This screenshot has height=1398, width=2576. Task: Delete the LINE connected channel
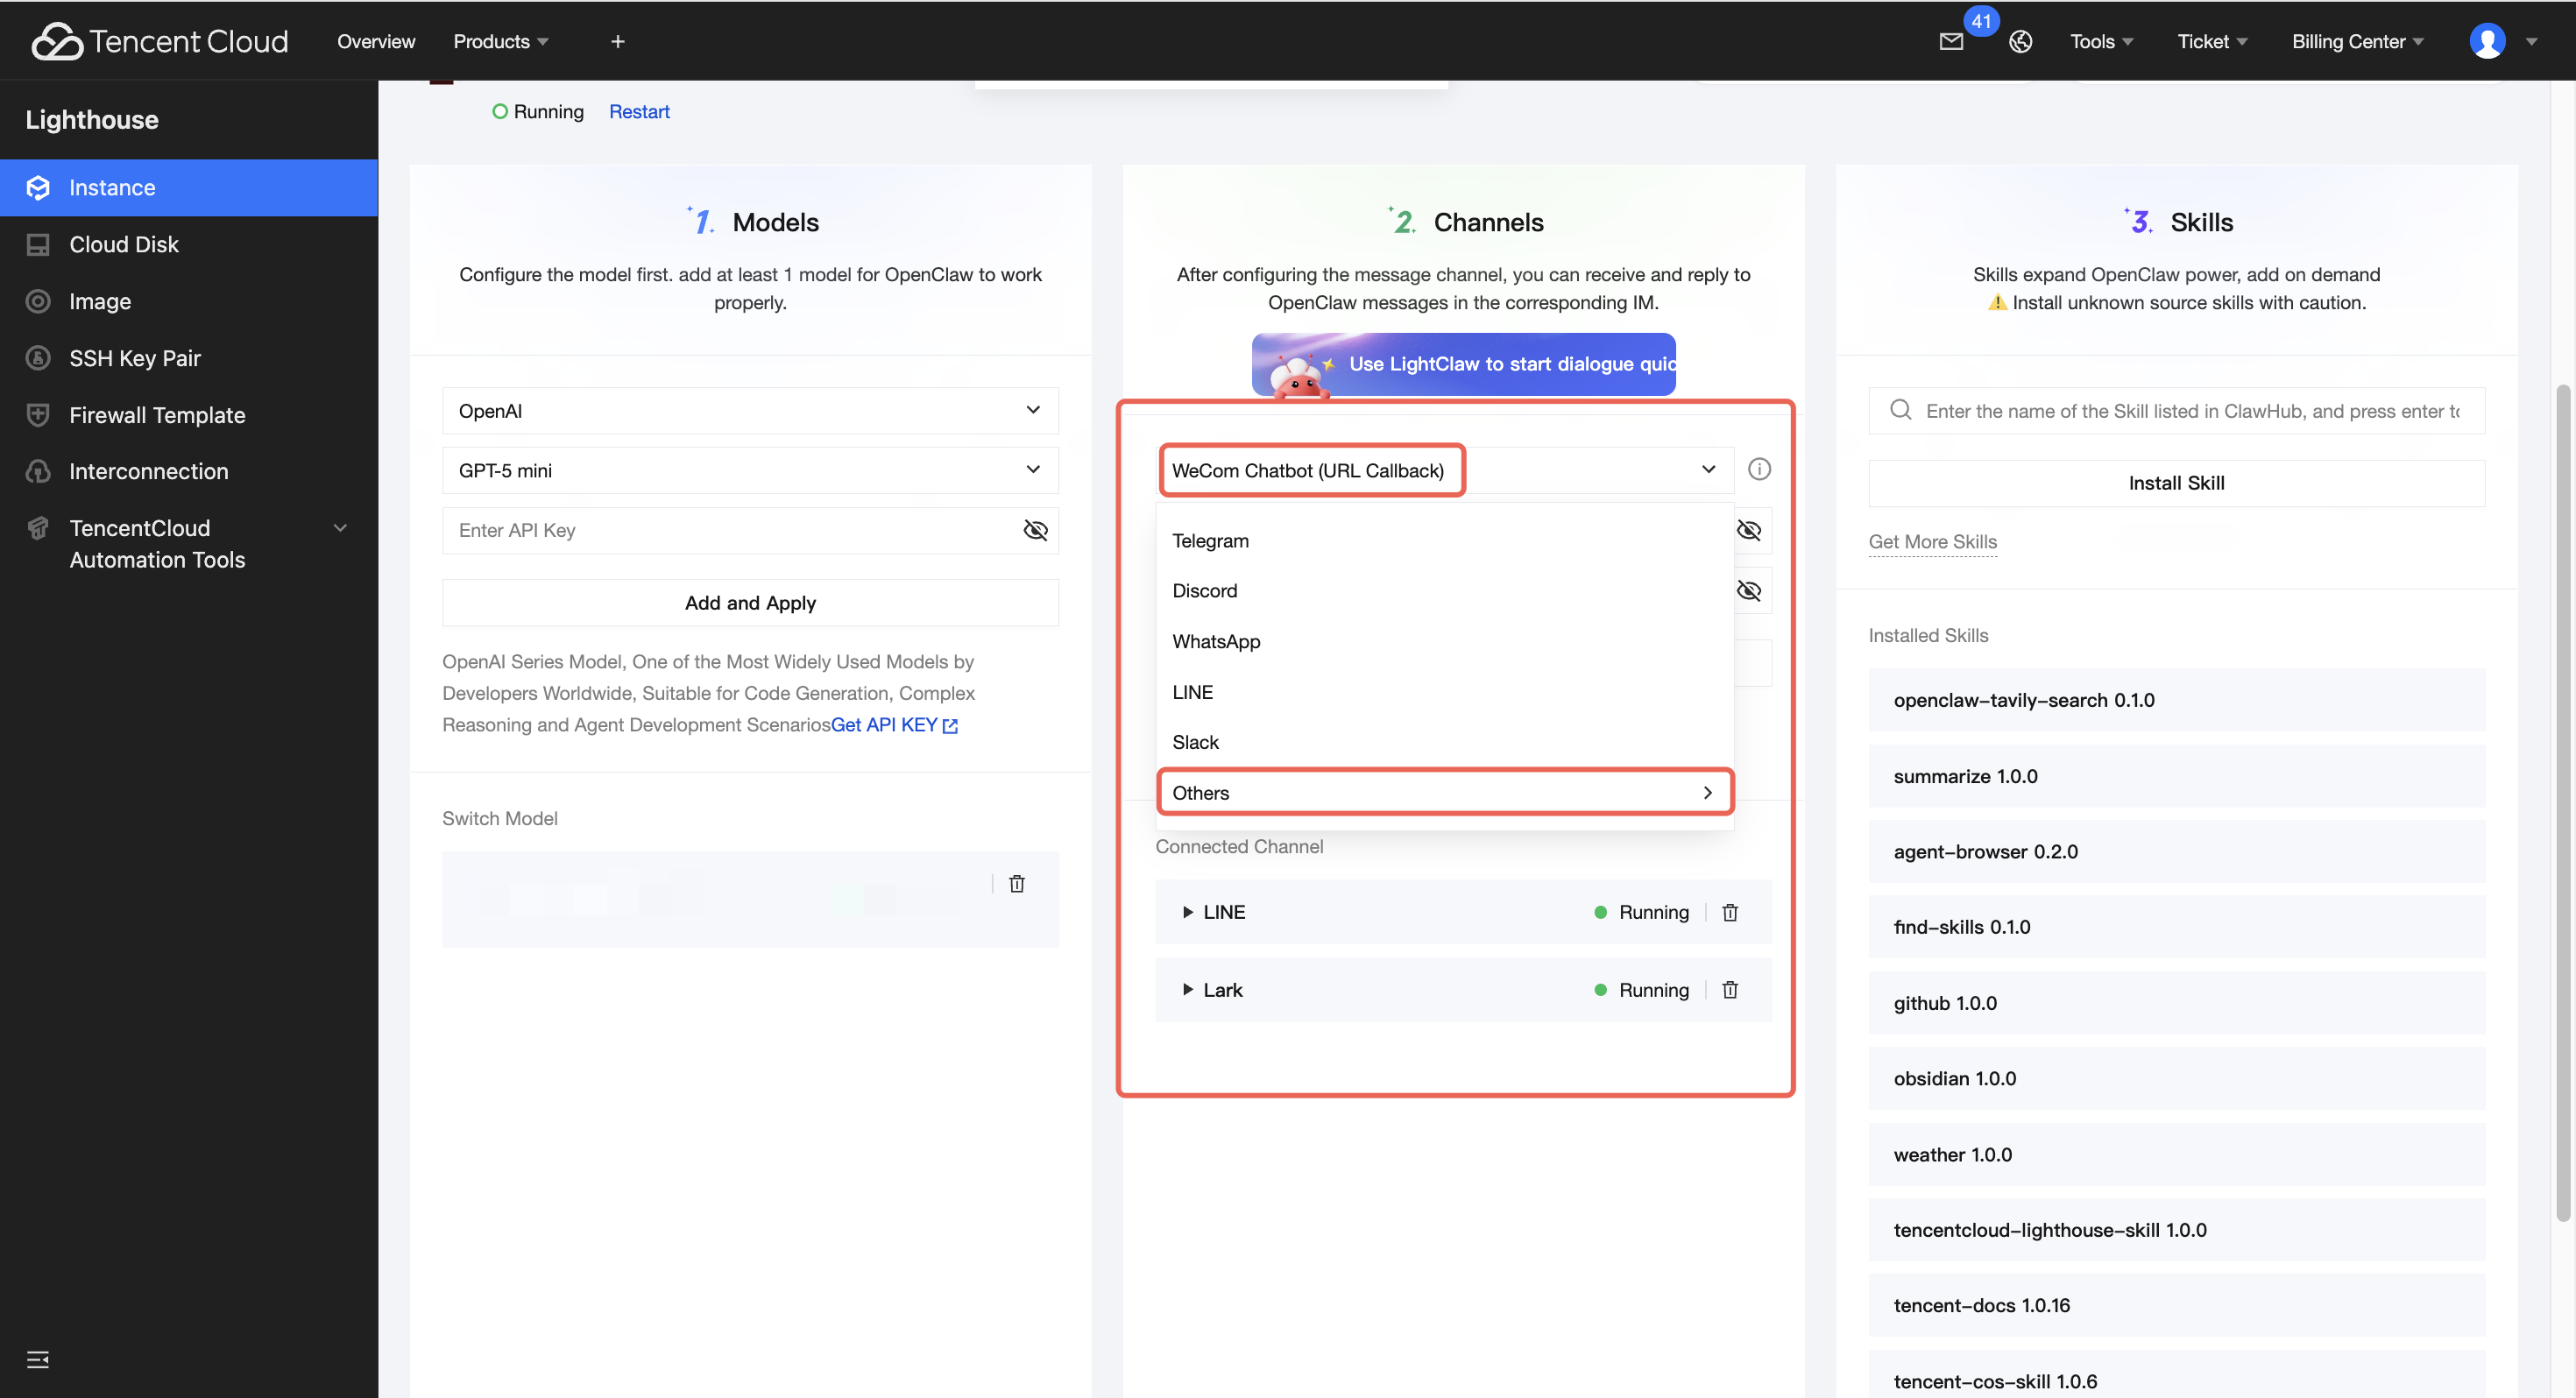[1730, 912]
